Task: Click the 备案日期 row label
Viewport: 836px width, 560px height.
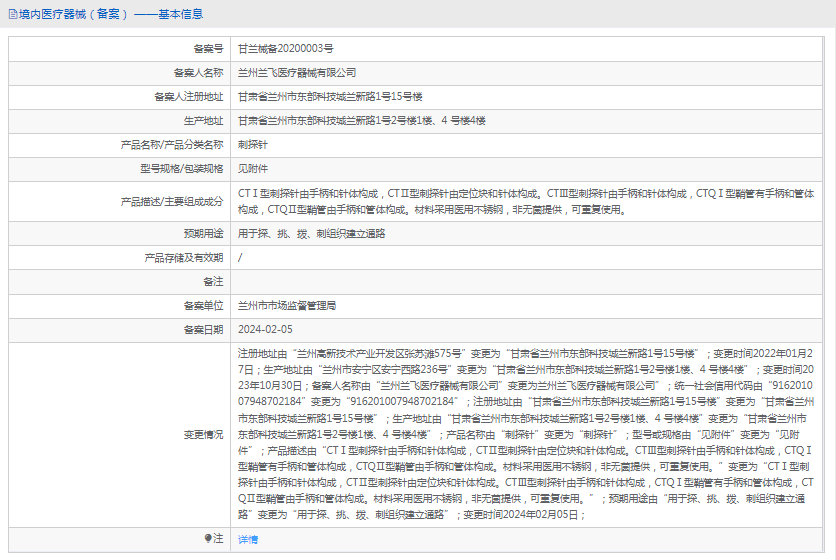Action: (x=204, y=330)
